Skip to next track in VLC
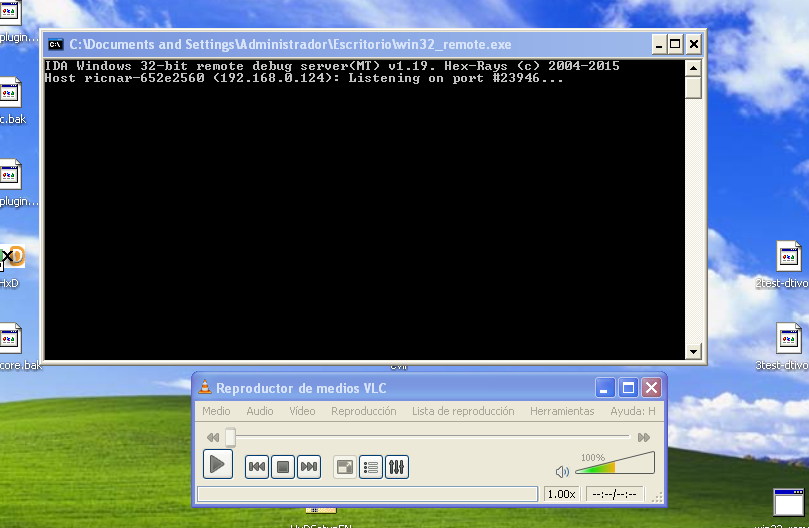 click(309, 466)
